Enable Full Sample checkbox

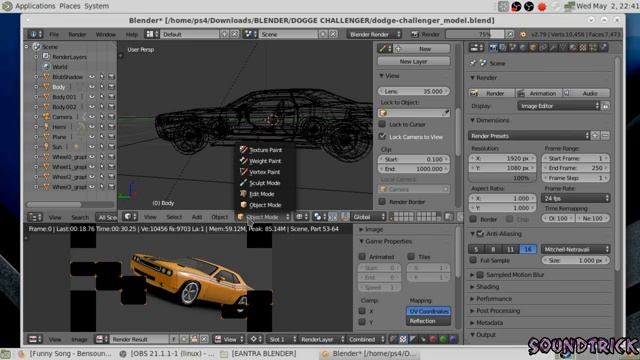coord(473,260)
